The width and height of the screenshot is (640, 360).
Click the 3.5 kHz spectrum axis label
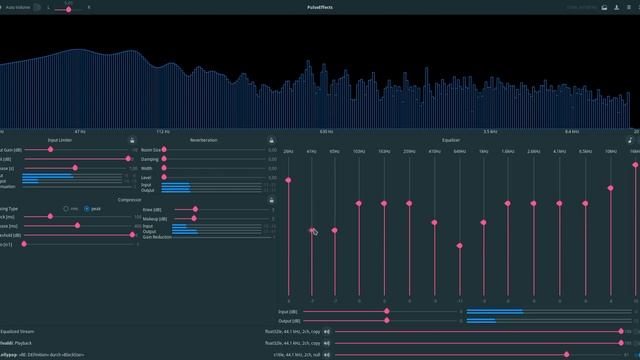(490, 132)
